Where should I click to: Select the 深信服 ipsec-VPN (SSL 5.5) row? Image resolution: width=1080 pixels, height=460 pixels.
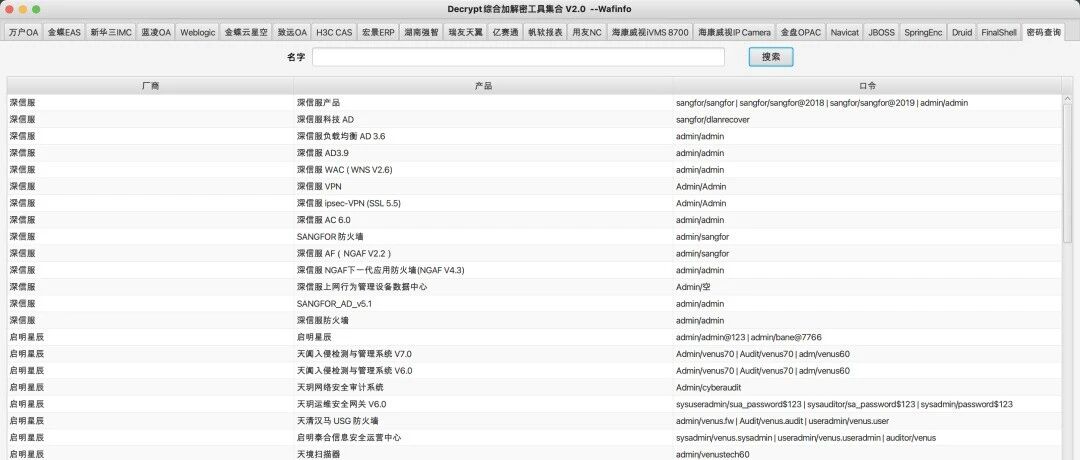[534, 203]
